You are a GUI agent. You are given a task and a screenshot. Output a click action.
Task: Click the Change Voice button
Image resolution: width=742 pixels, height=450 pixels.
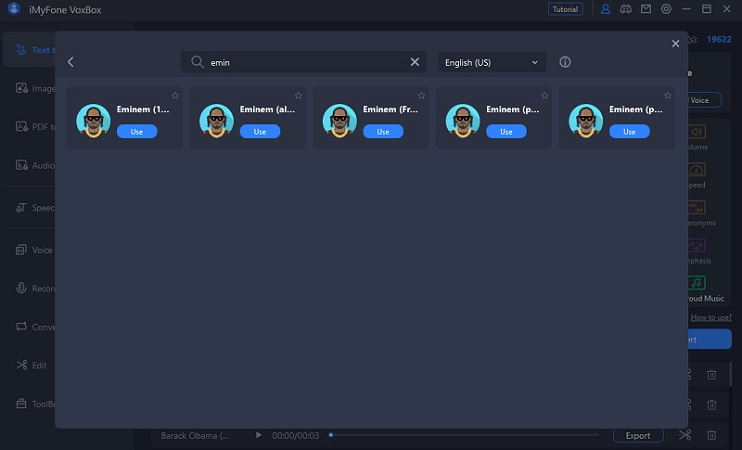point(705,100)
